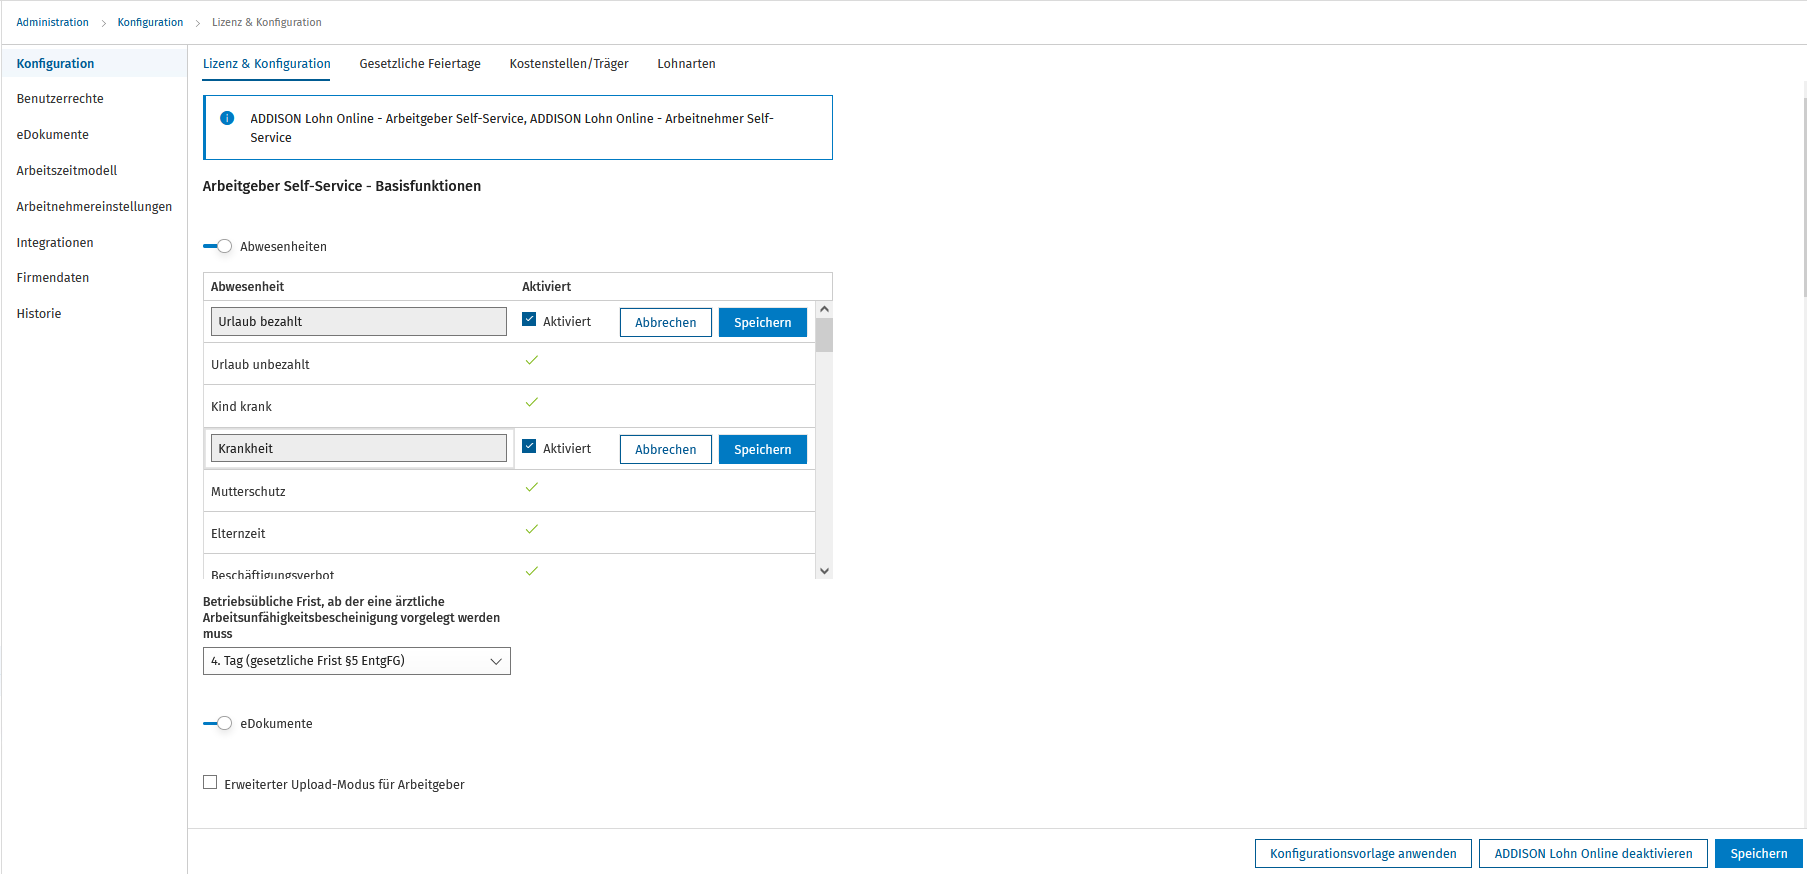1807x874 pixels.
Task: Open Arbeitnehmereinstellungen in the sidebar
Action: click(94, 207)
